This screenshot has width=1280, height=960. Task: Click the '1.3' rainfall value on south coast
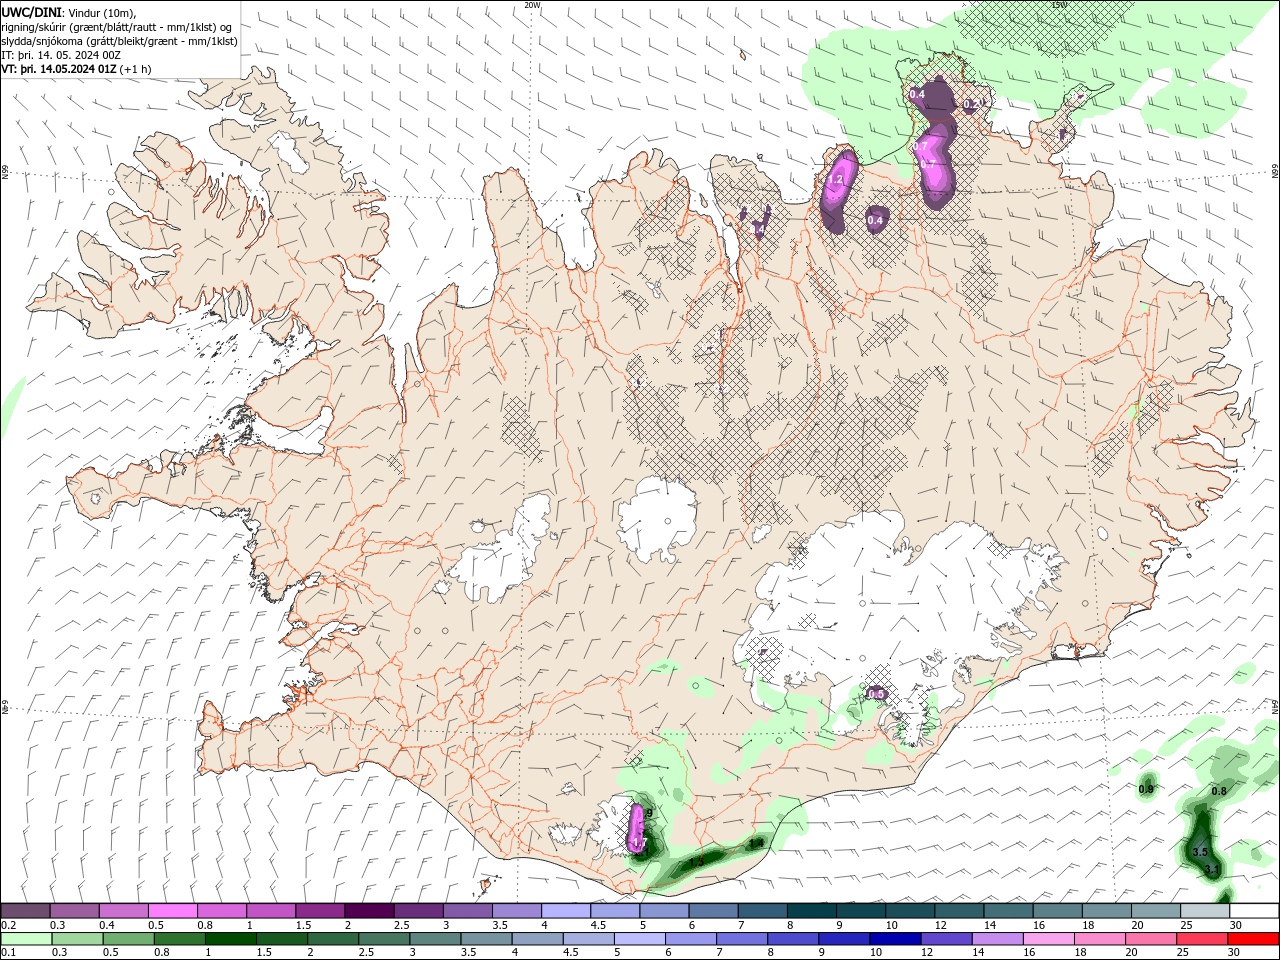tap(697, 861)
